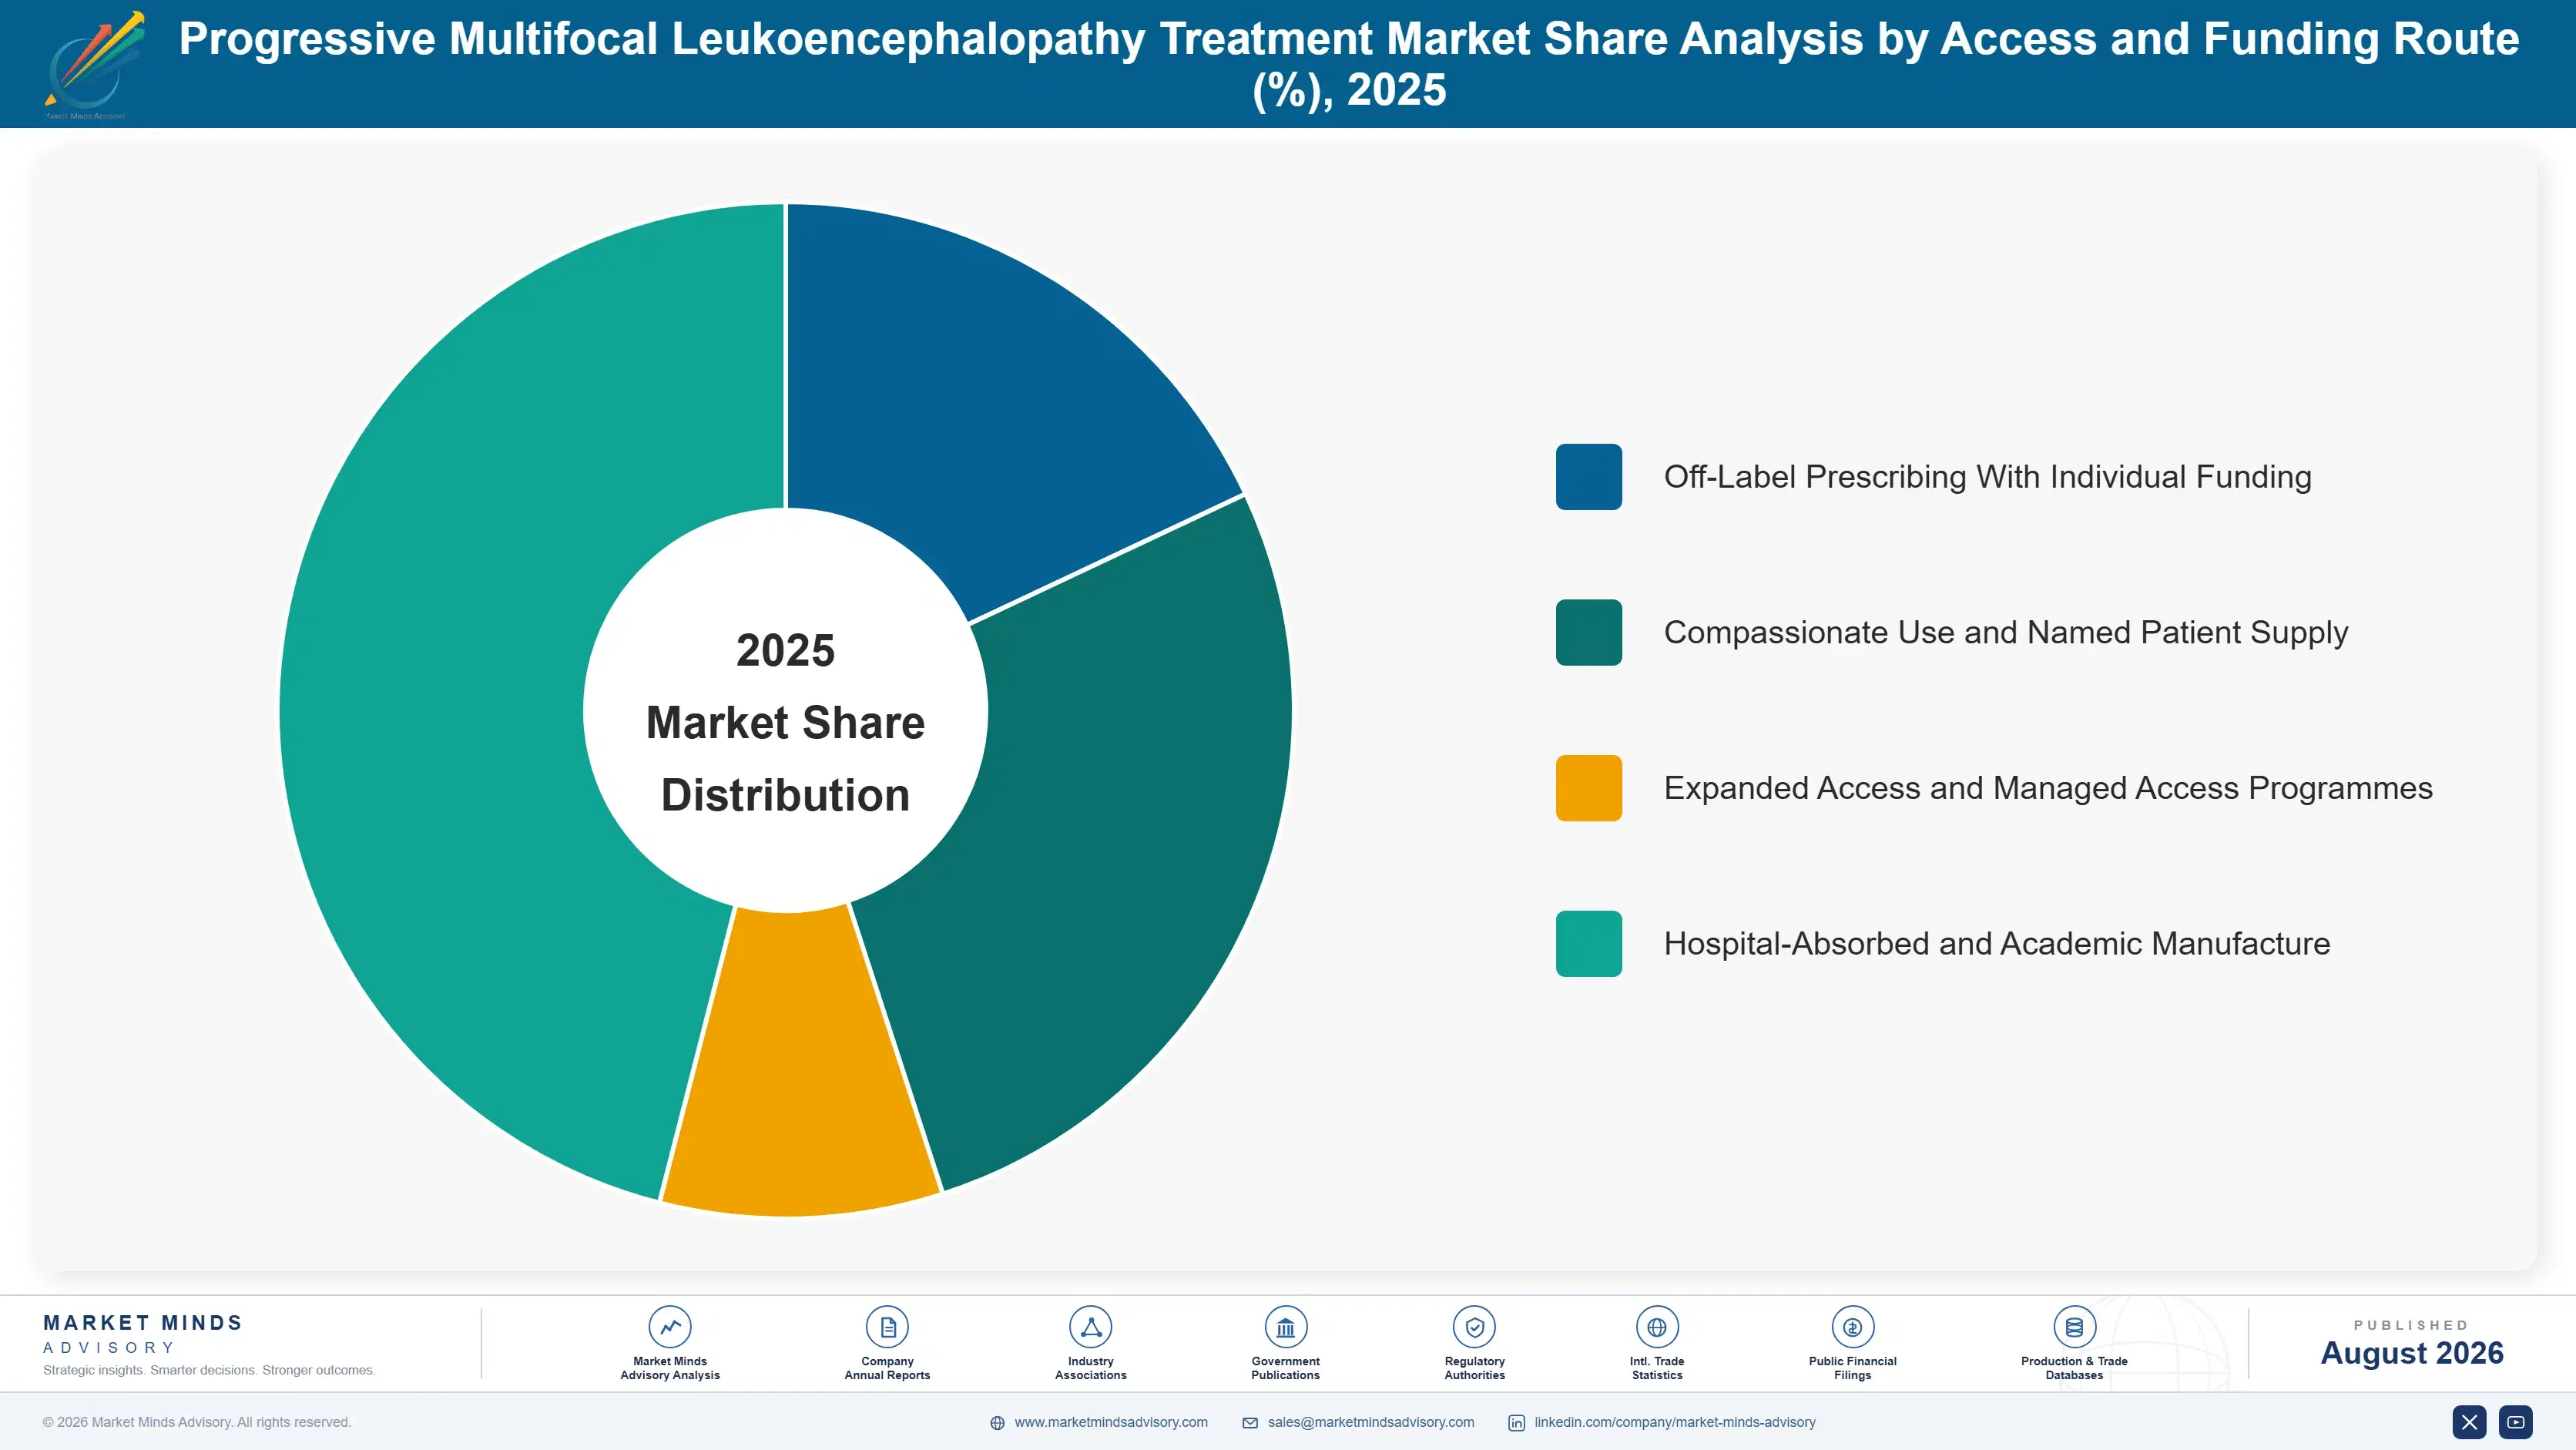Click dark green Compassionate Use legend swatch
This screenshot has height=1450, width=2576.
pyautogui.click(x=1588, y=632)
